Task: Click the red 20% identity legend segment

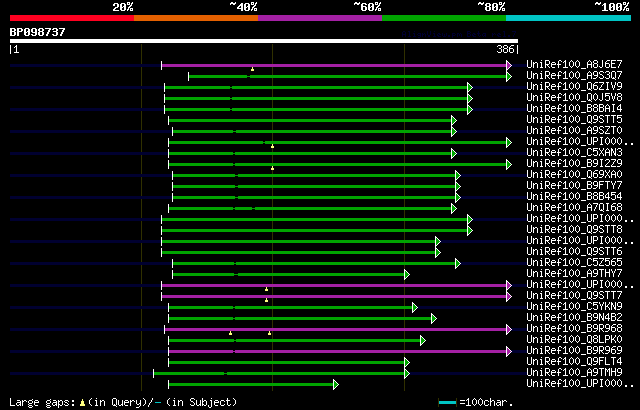Action: coord(72,18)
